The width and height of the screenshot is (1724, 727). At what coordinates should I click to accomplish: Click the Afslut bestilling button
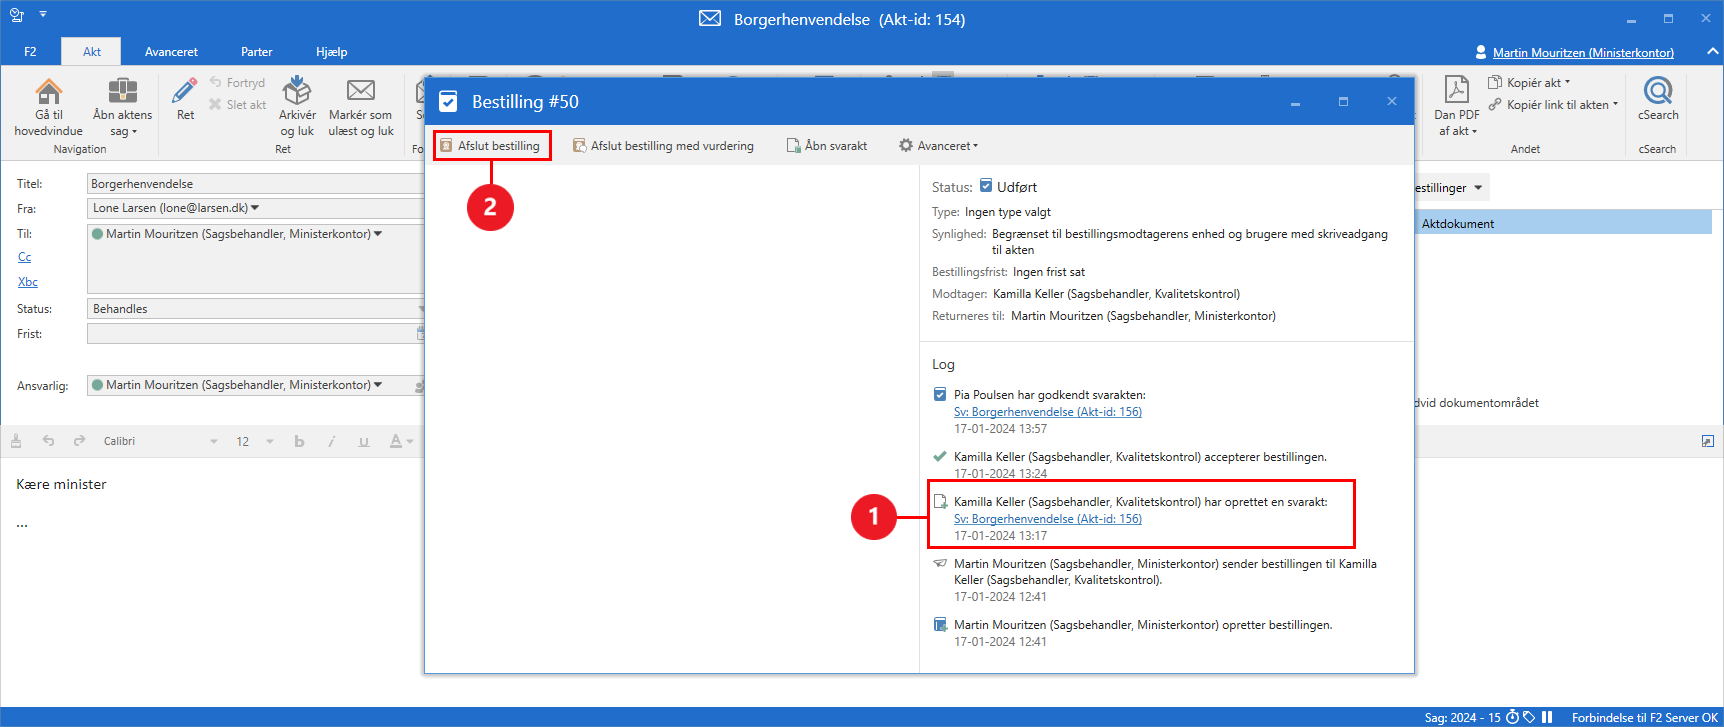coord(491,146)
